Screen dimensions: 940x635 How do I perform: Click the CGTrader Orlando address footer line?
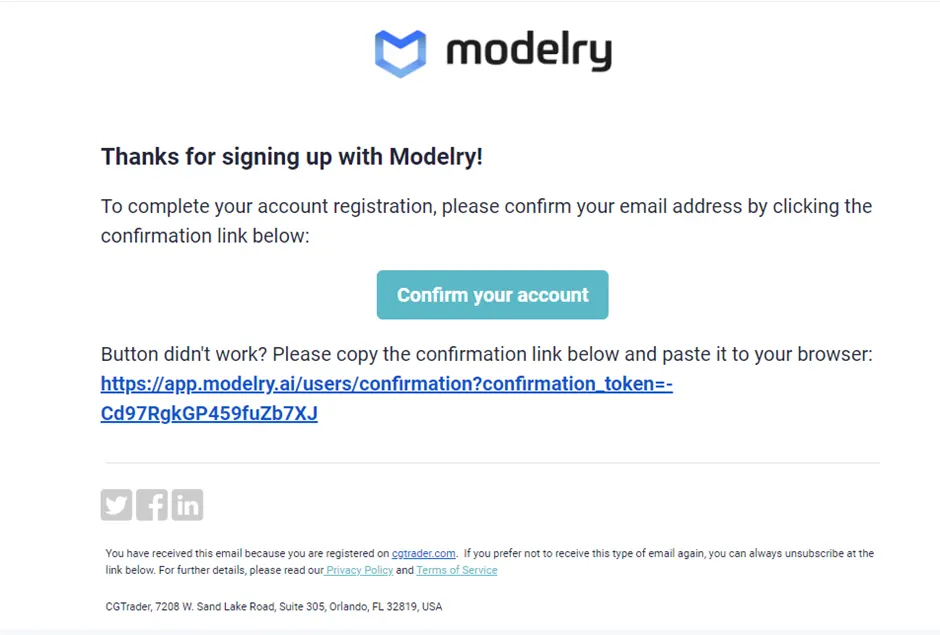pyautogui.click(x=273, y=607)
